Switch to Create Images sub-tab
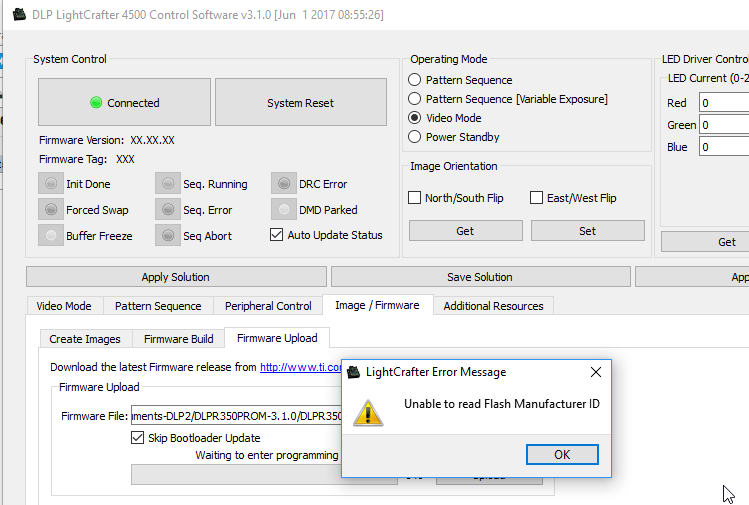Viewport: 749px width, 505px height. point(85,339)
